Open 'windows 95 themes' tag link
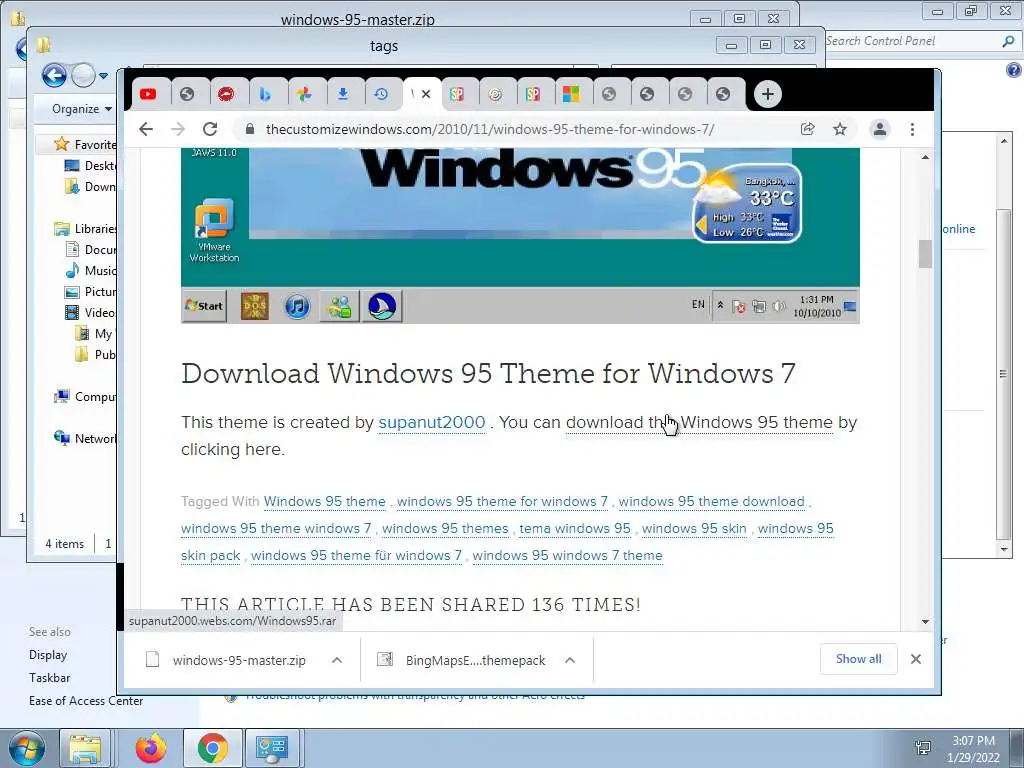This screenshot has height=768, width=1024. pos(445,528)
